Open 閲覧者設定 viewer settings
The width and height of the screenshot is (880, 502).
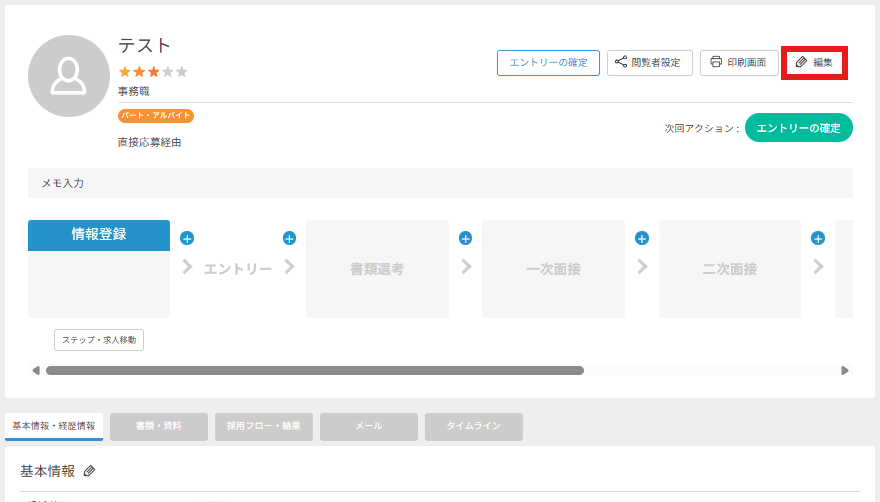(x=649, y=63)
